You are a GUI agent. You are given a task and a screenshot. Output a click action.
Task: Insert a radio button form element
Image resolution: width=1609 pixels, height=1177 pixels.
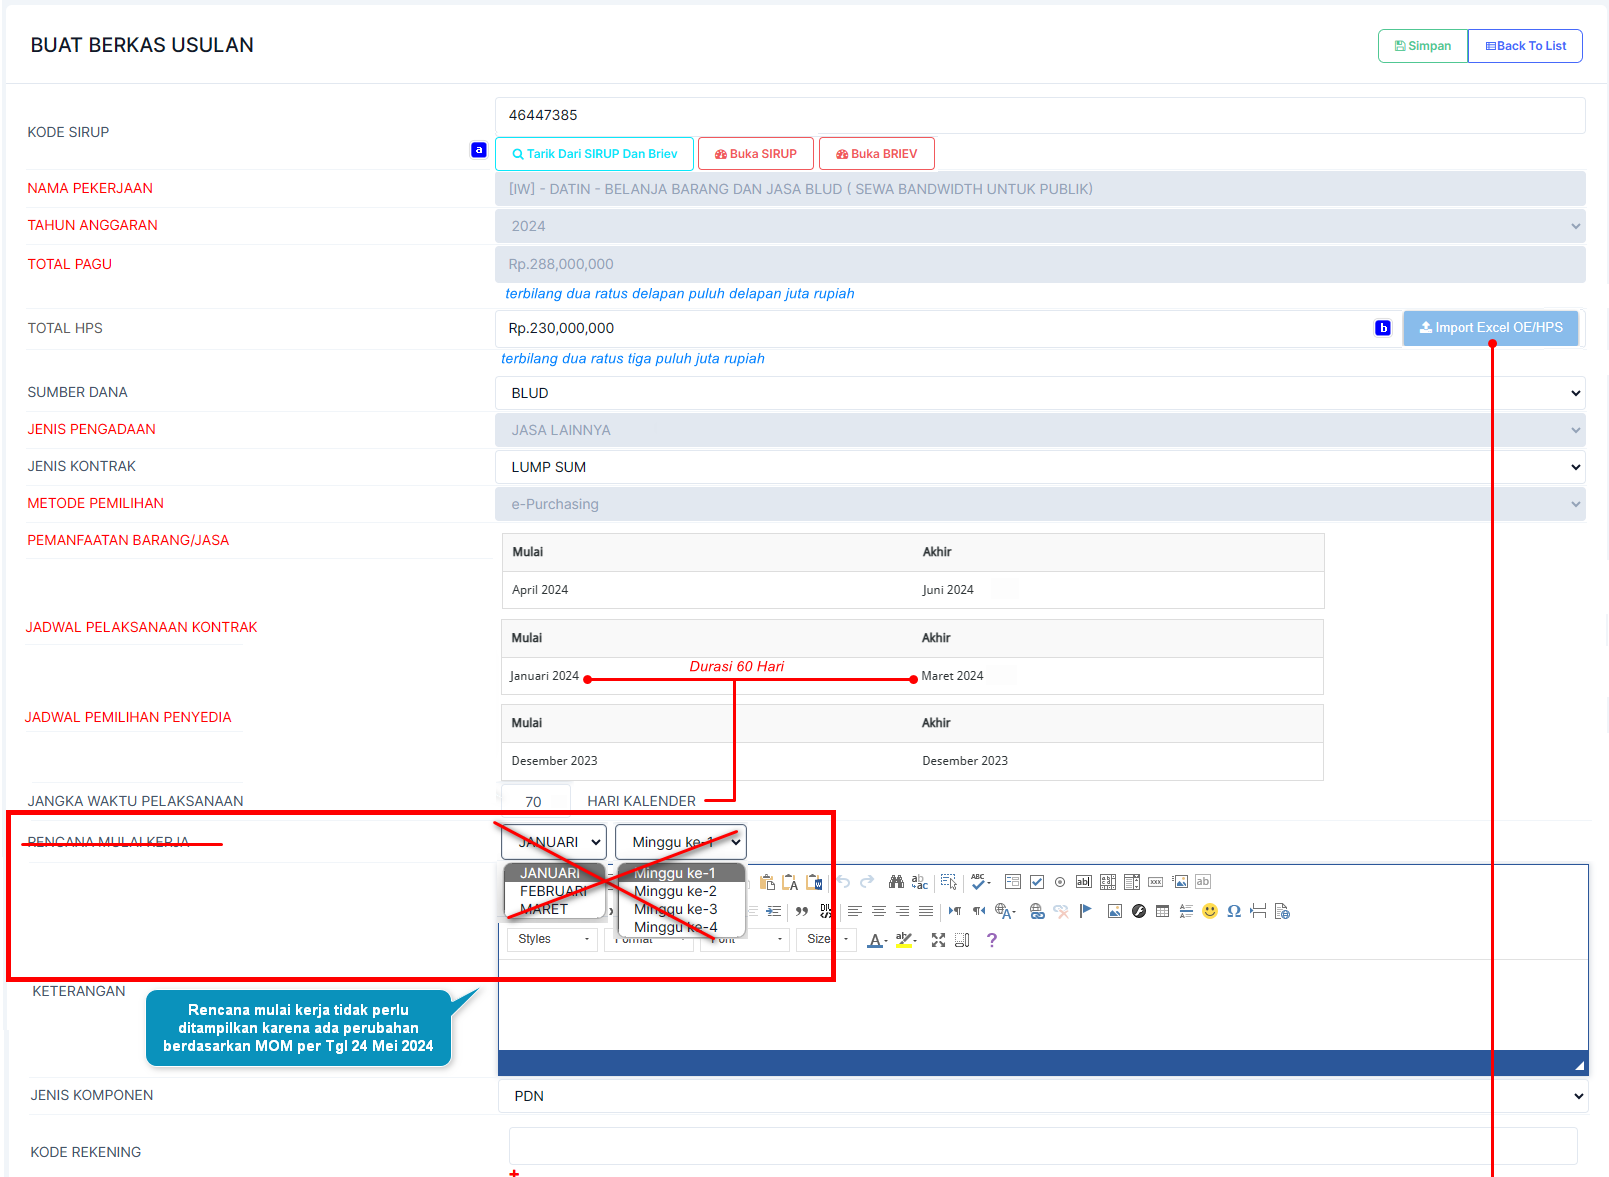point(1060,882)
